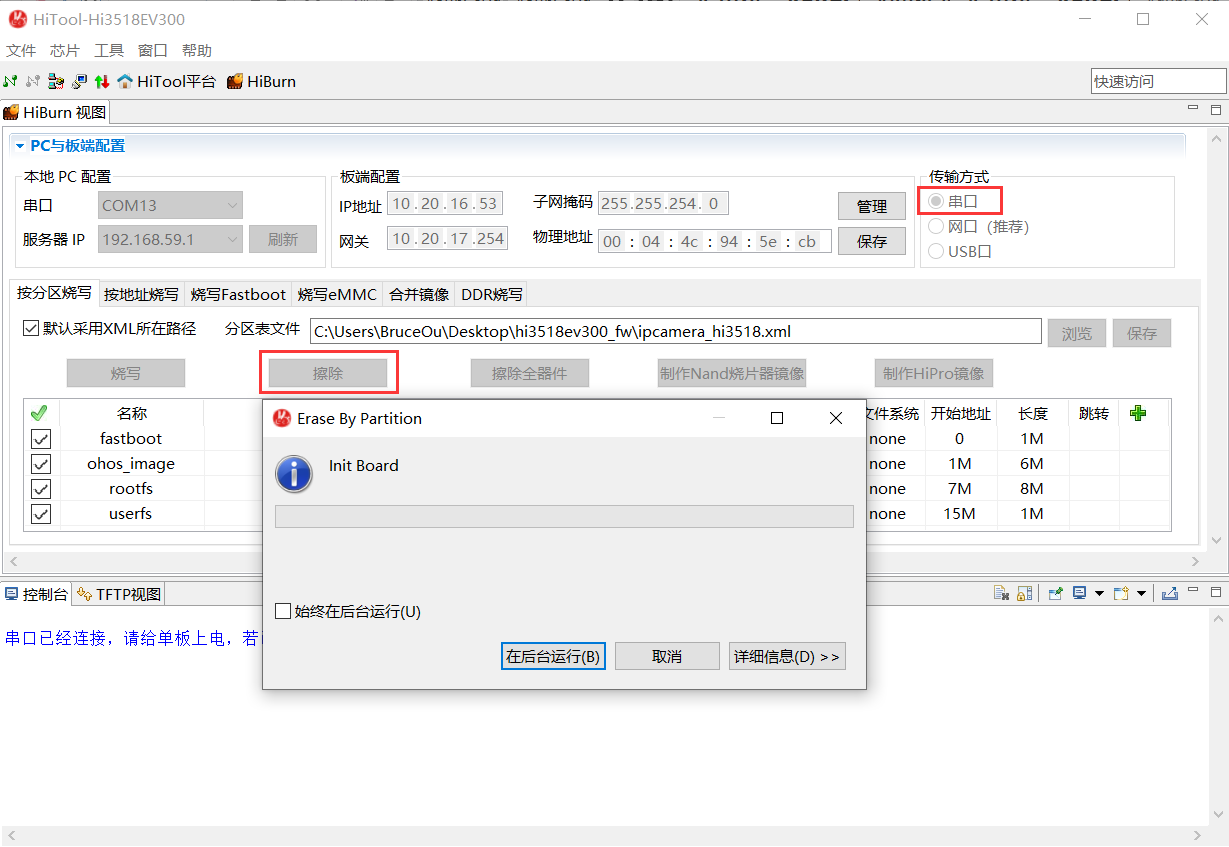
Task: Maximize the HiBurn 视图 panel
Action: point(1216,110)
